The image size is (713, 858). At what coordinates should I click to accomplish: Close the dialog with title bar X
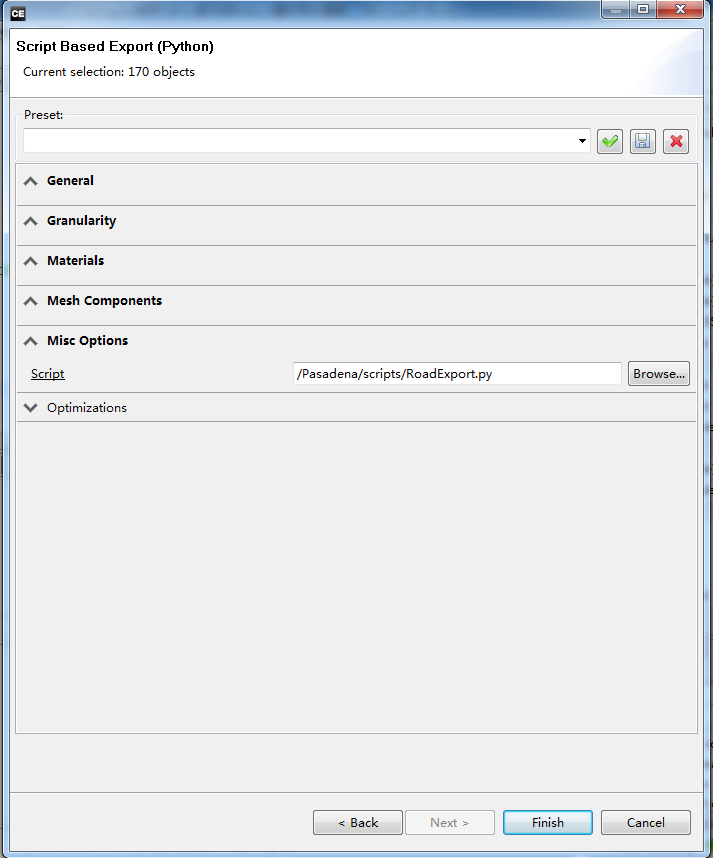pos(680,9)
